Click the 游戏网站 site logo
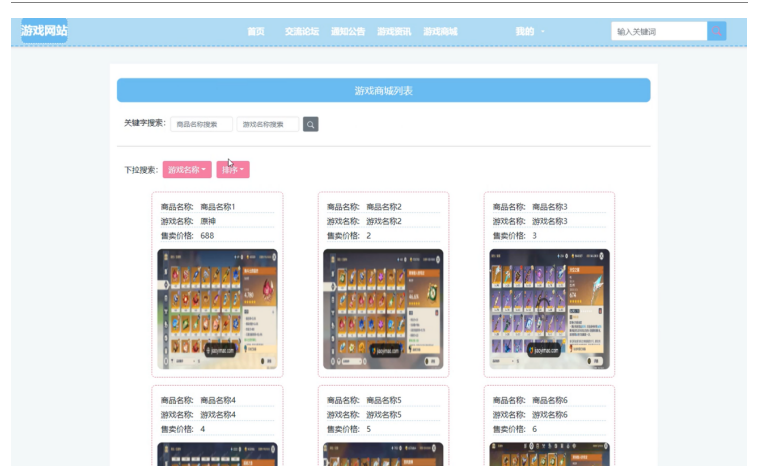This screenshot has height=475, width=773. (44, 31)
